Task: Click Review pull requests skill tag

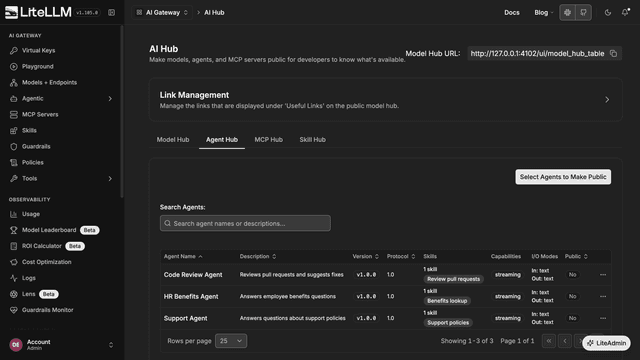Action: pyautogui.click(x=453, y=279)
